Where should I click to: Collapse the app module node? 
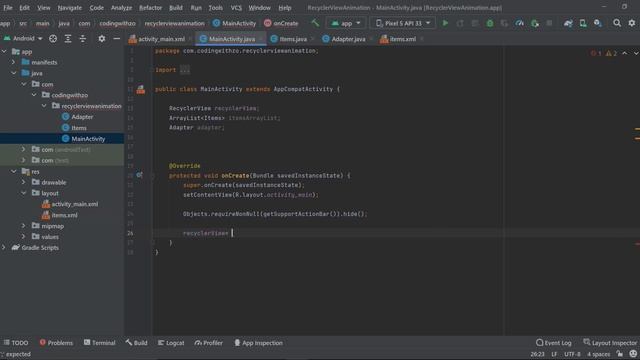pos(4,51)
